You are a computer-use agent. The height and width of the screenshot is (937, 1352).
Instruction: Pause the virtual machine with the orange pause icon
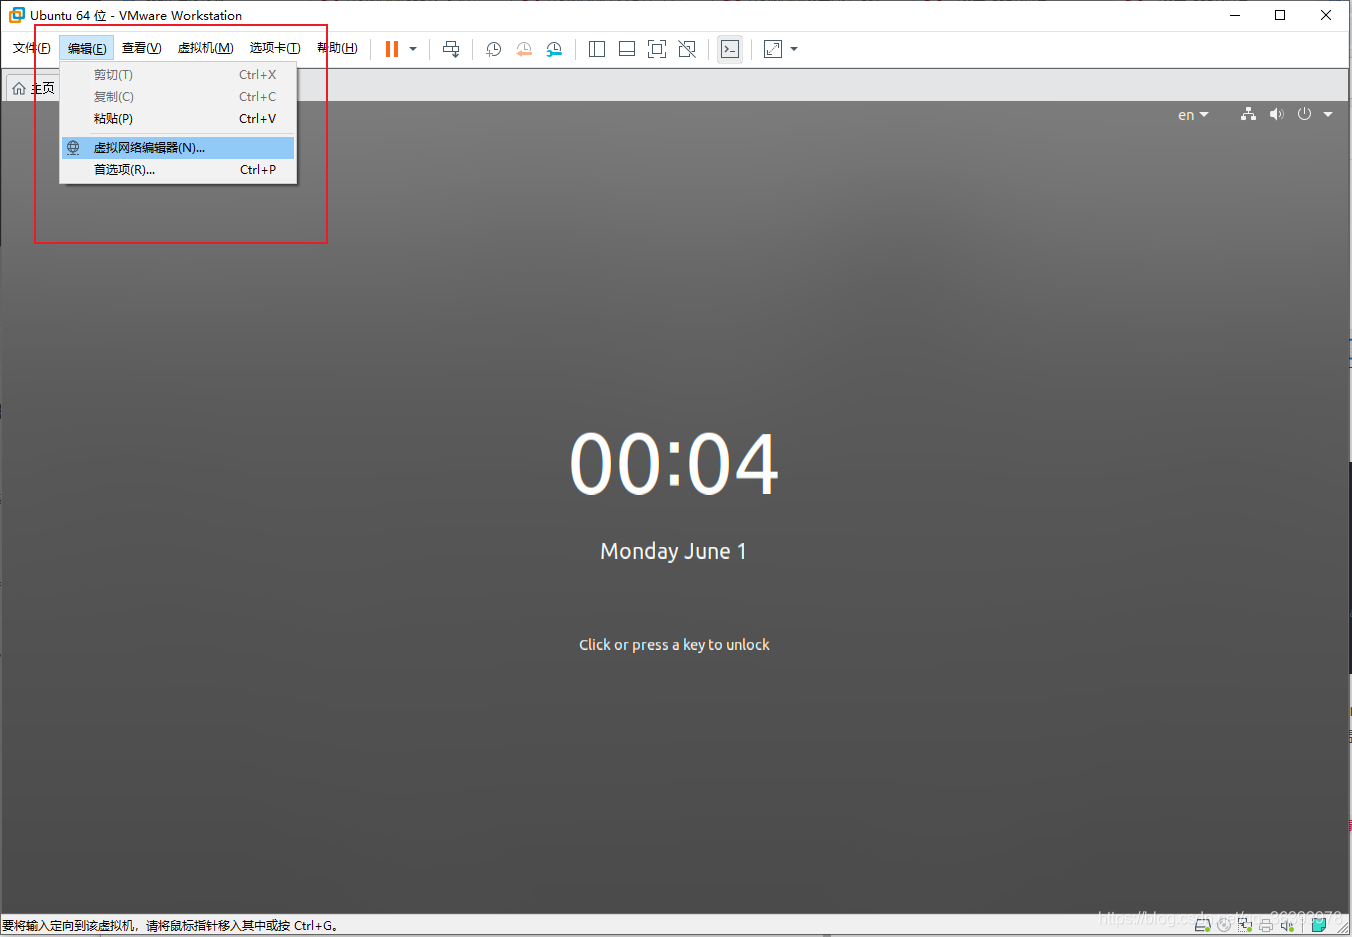[x=392, y=49]
